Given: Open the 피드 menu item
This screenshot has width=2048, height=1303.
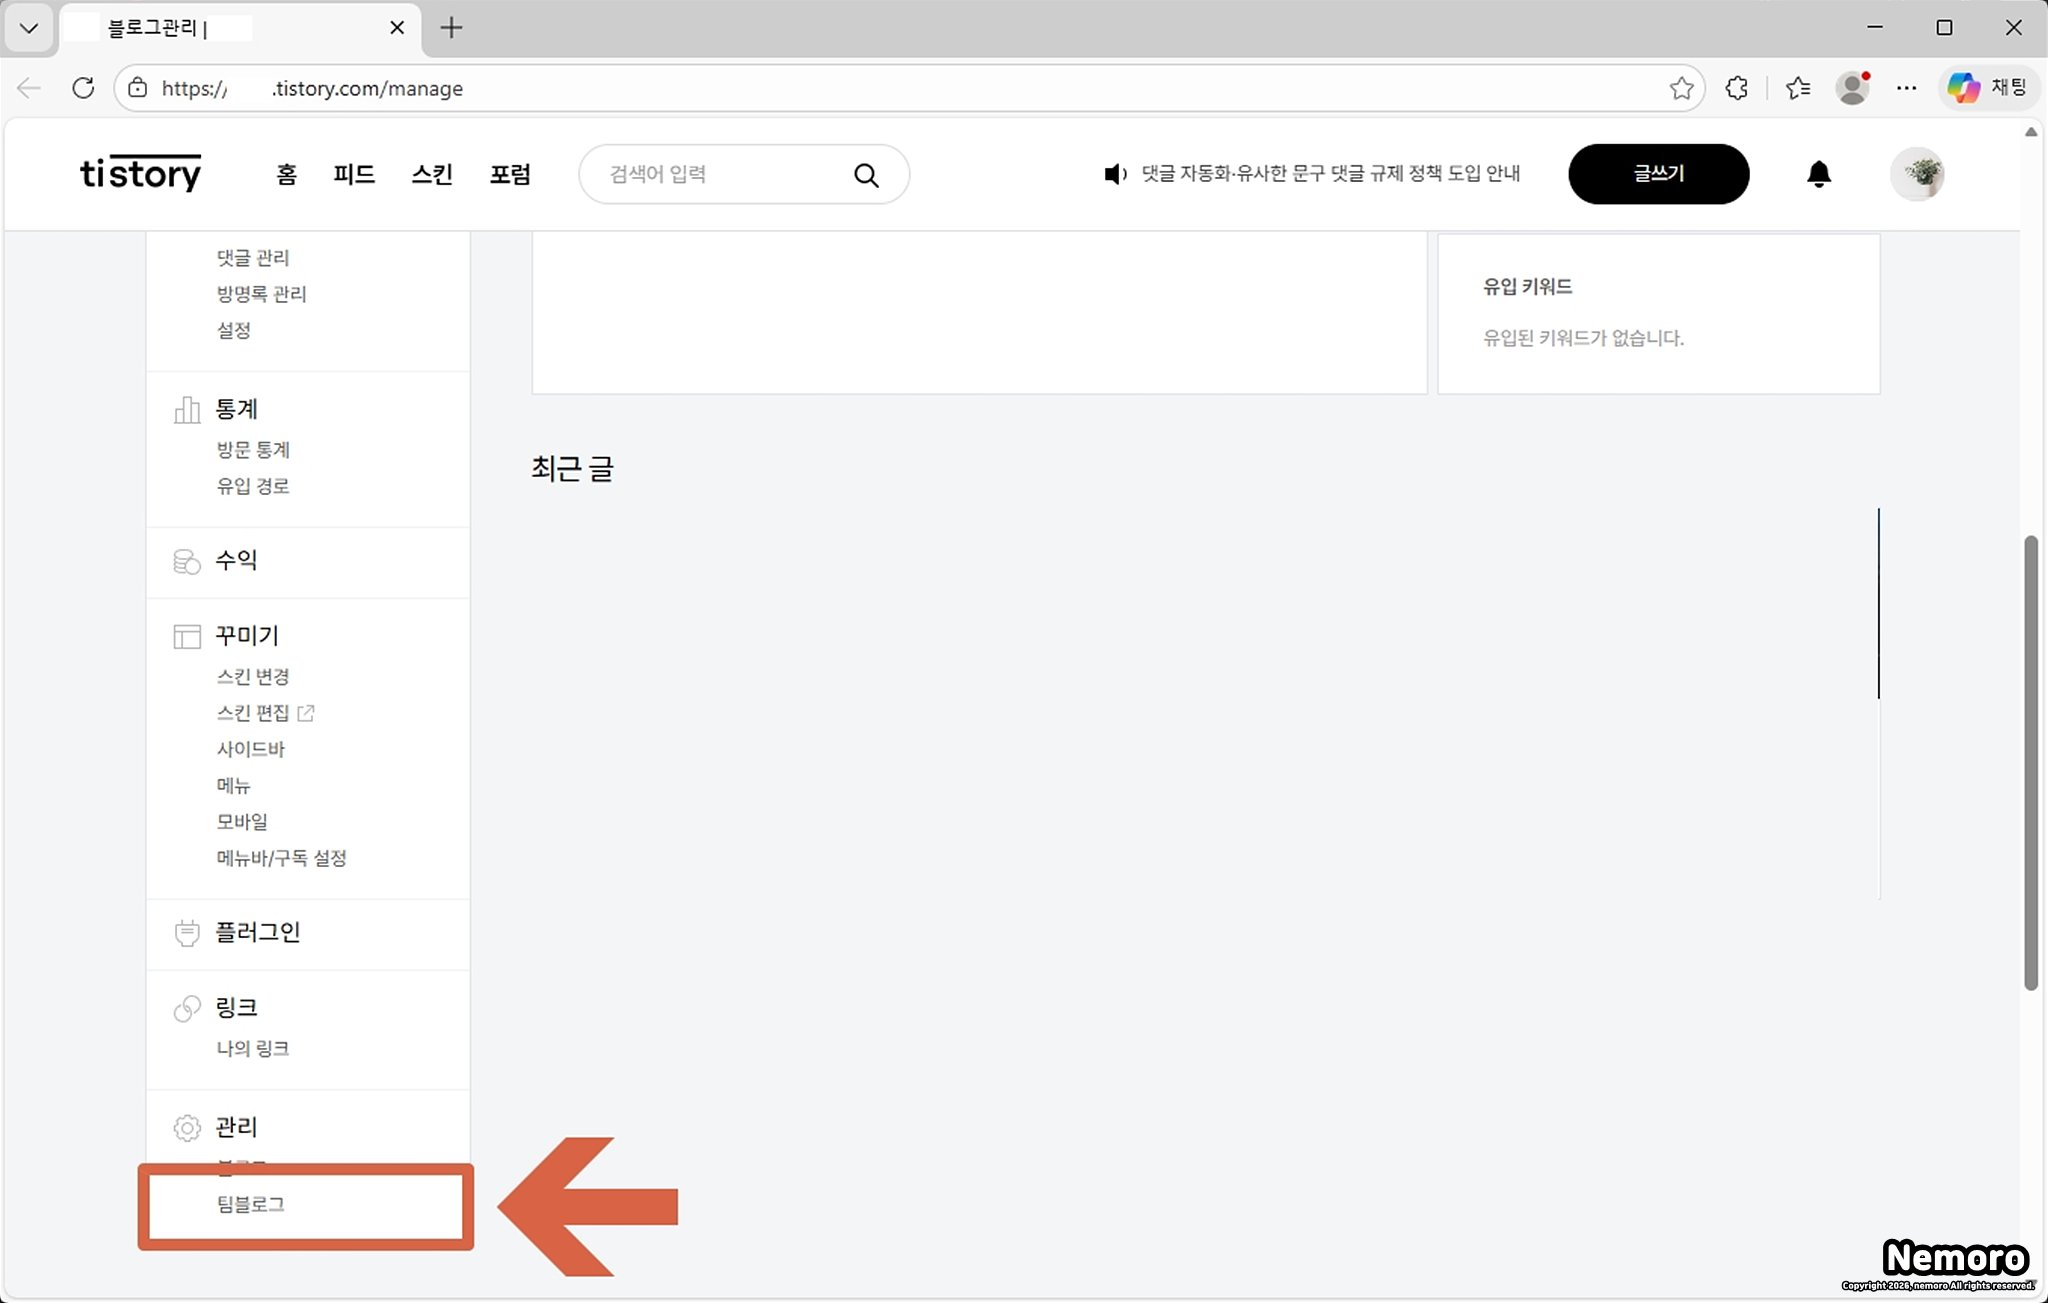Looking at the screenshot, I should coord(354,174).
